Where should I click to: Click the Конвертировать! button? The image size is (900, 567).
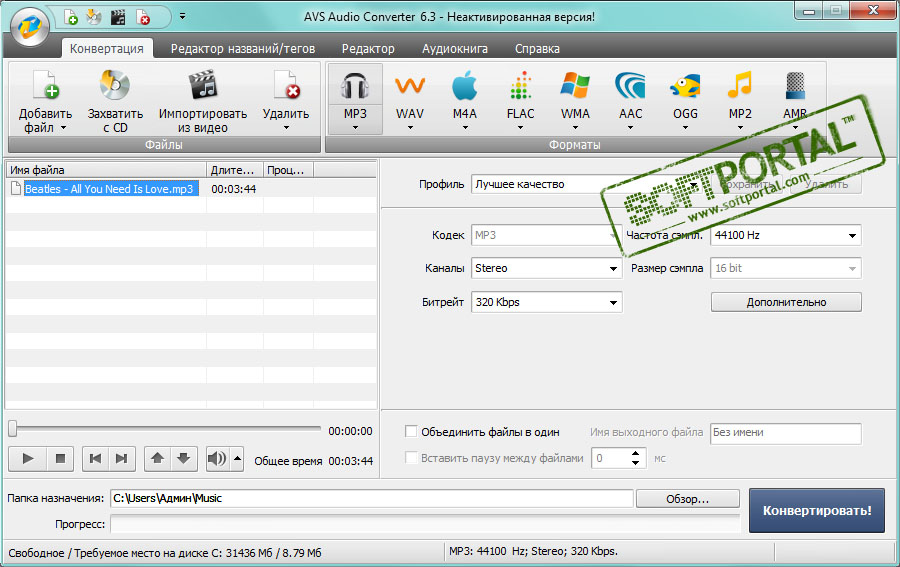coord(816,510)
